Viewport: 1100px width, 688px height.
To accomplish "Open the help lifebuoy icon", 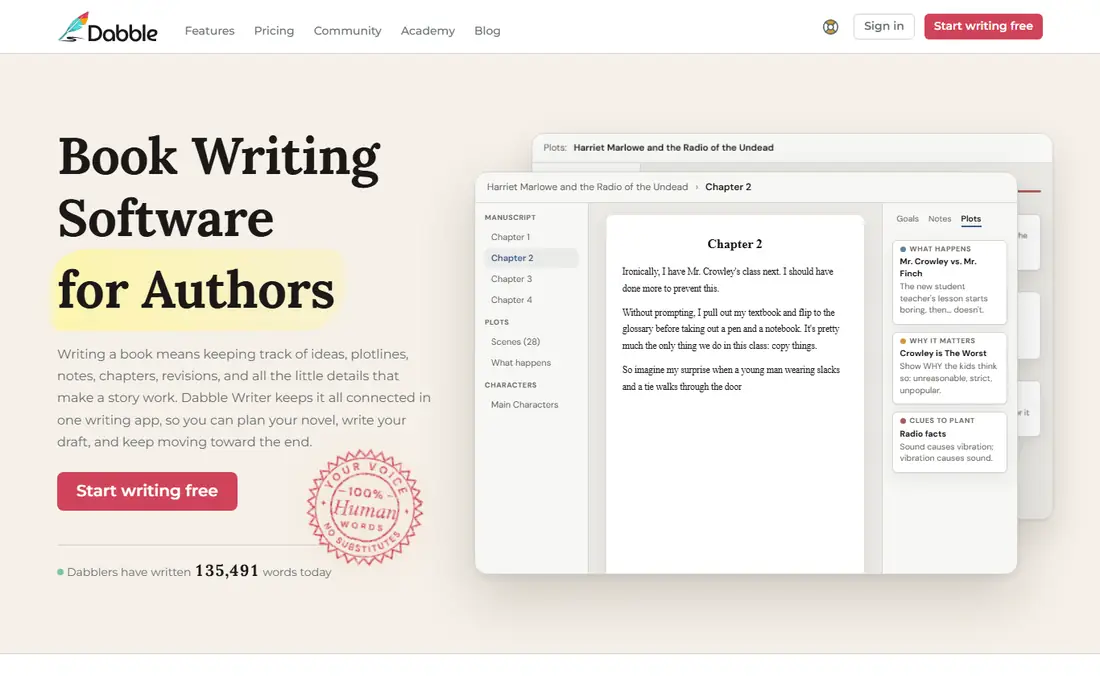I will tap(831, 27).
